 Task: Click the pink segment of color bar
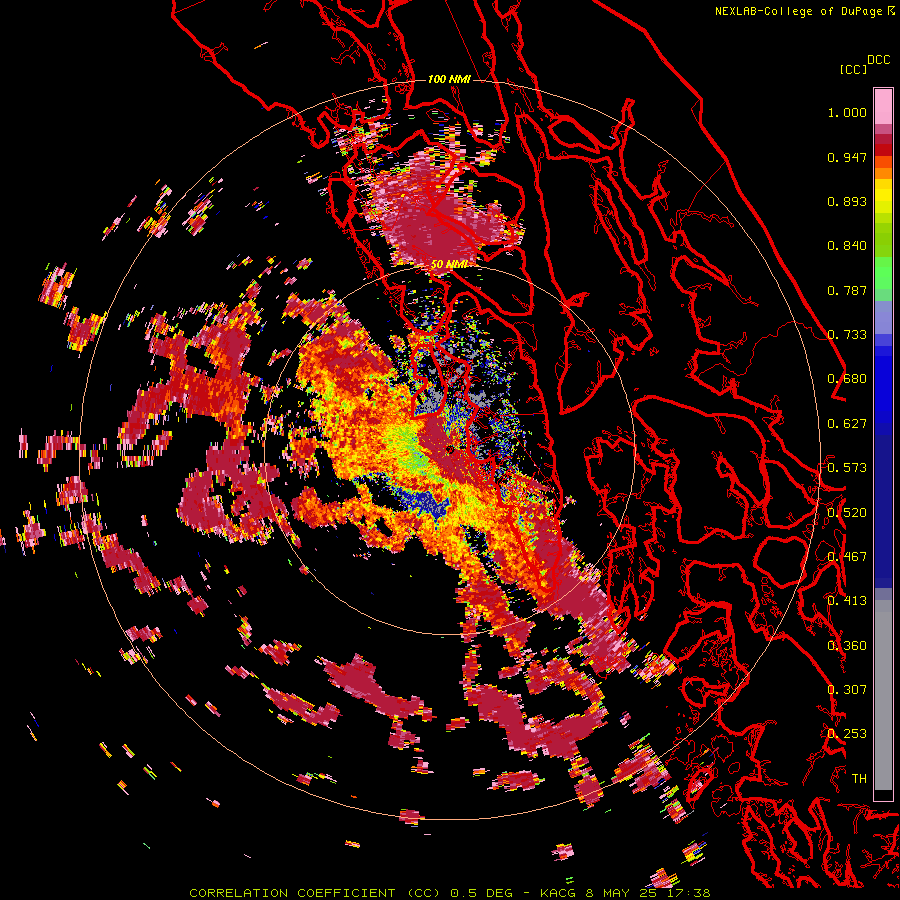[x=883, y=106]
